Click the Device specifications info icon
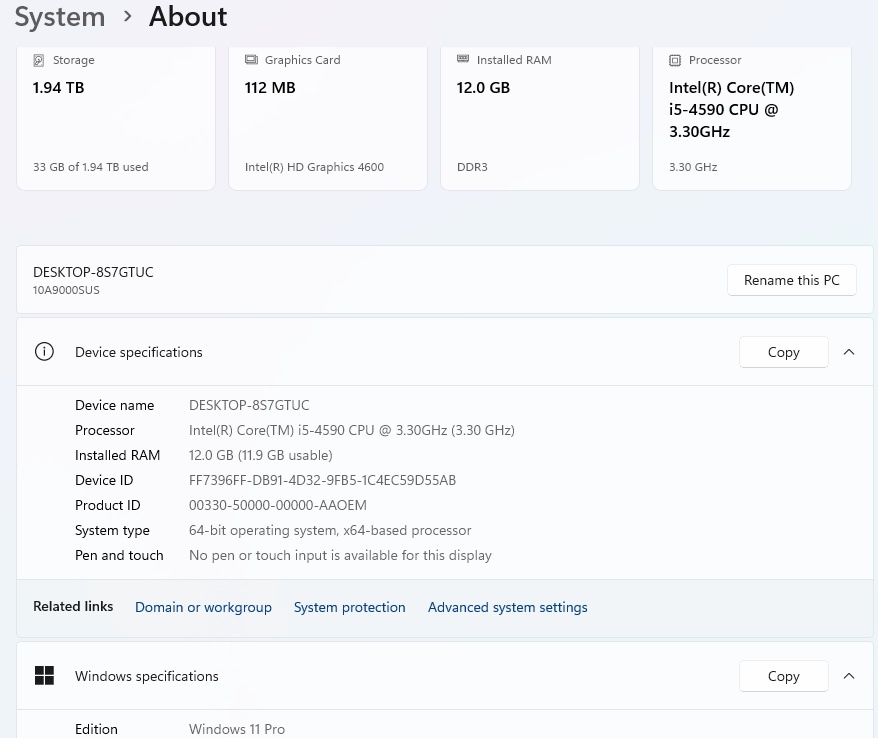This screenshot has width=881, height=738. [44, 352]
